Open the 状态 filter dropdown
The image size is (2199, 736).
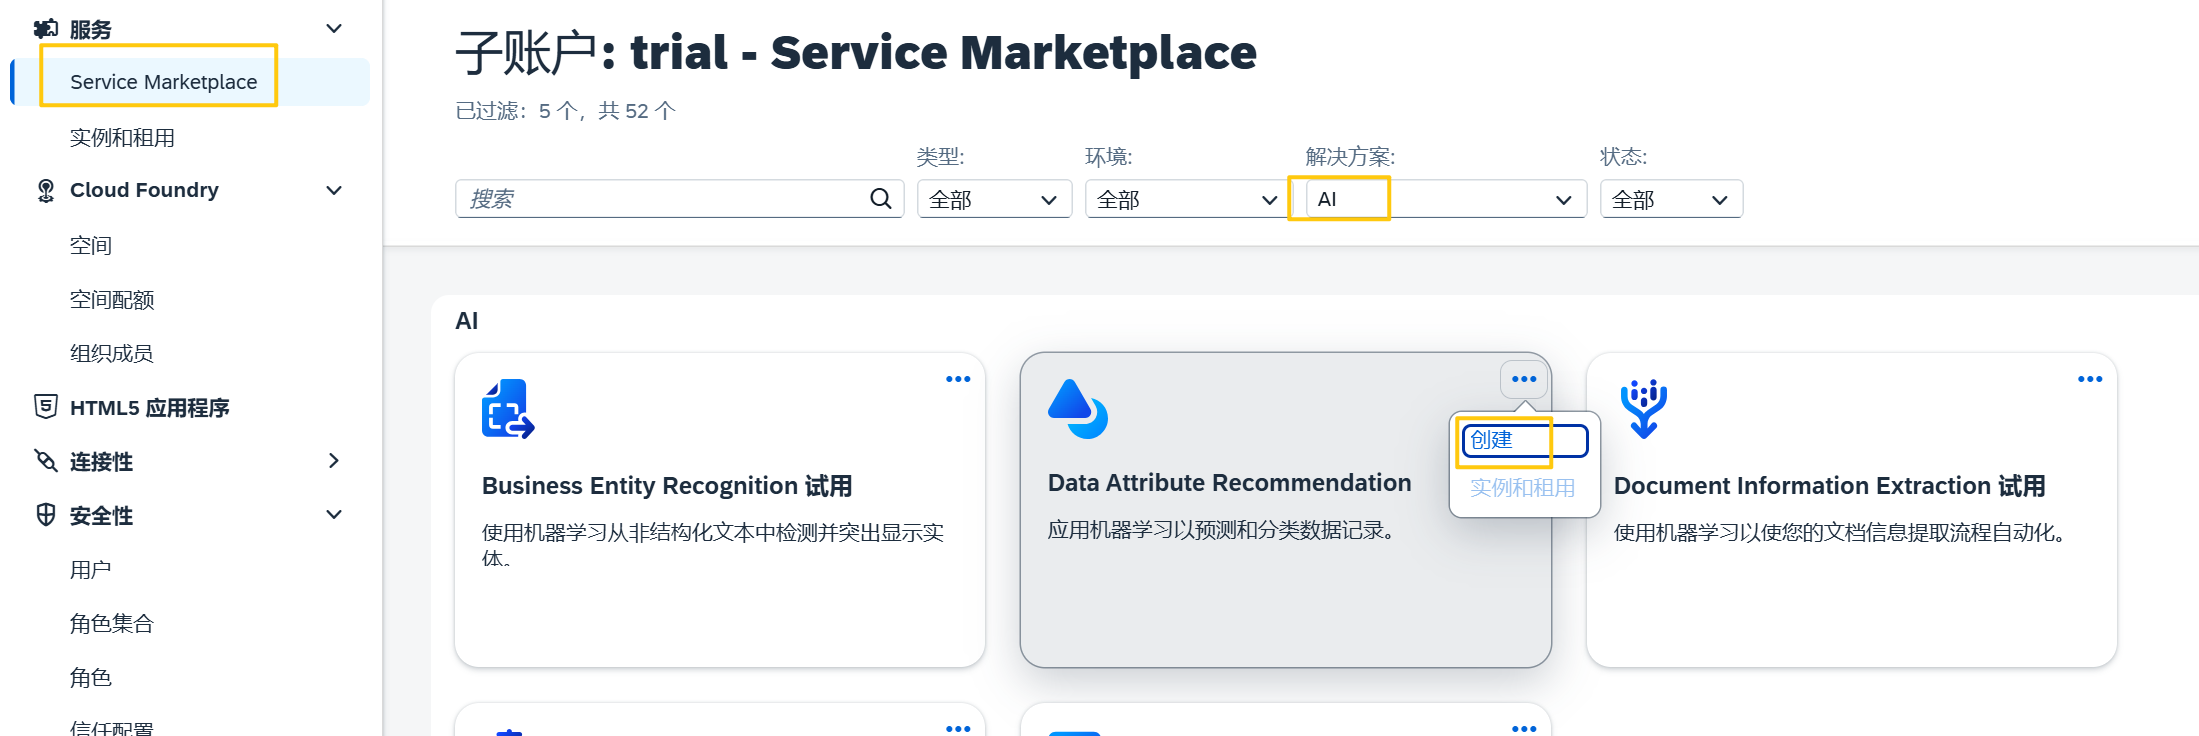(x=1671, y=199)
